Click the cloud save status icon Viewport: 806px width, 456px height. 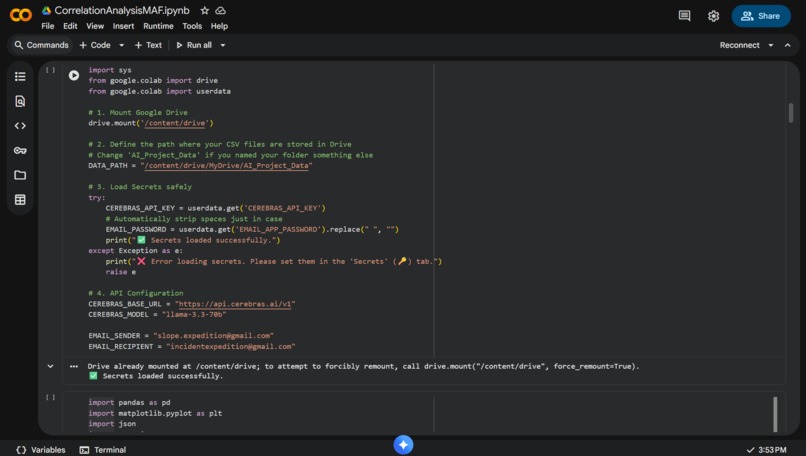click(221, 10)
